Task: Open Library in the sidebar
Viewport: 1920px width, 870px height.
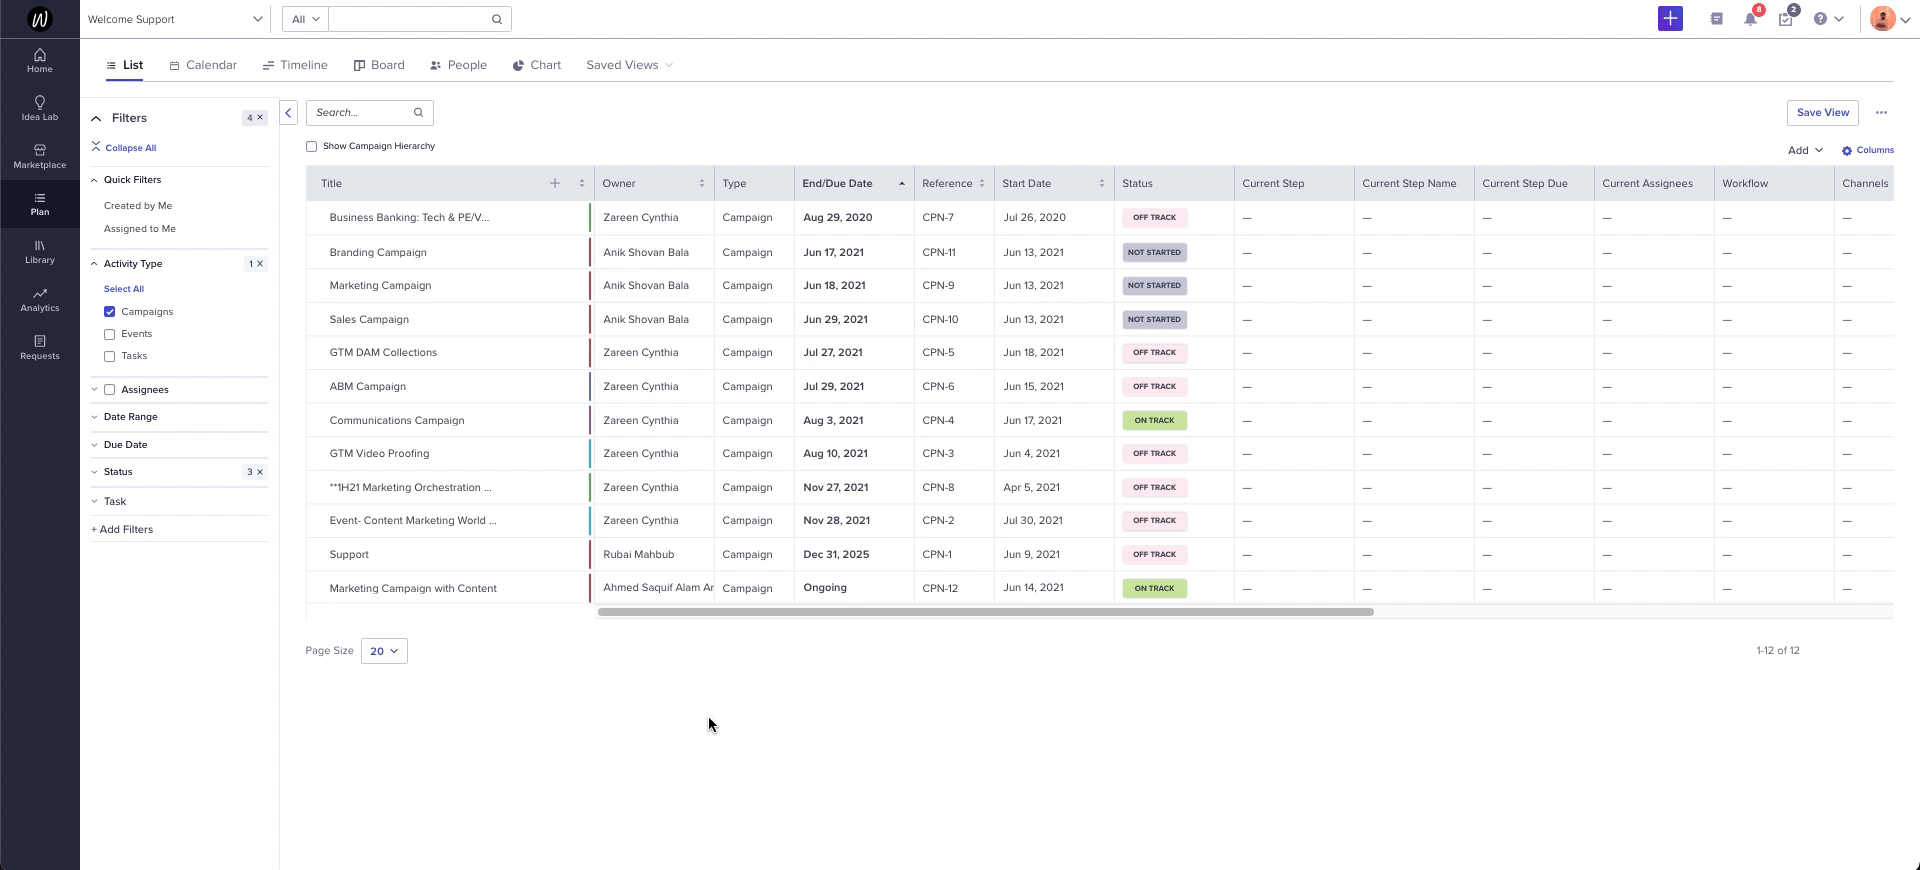Action: click(40, 251)
